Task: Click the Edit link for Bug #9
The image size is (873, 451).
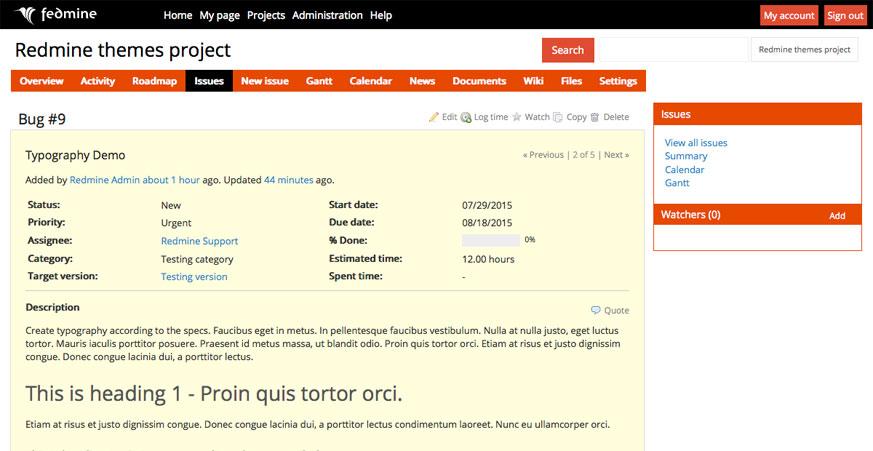Action: tap(449, 117)
